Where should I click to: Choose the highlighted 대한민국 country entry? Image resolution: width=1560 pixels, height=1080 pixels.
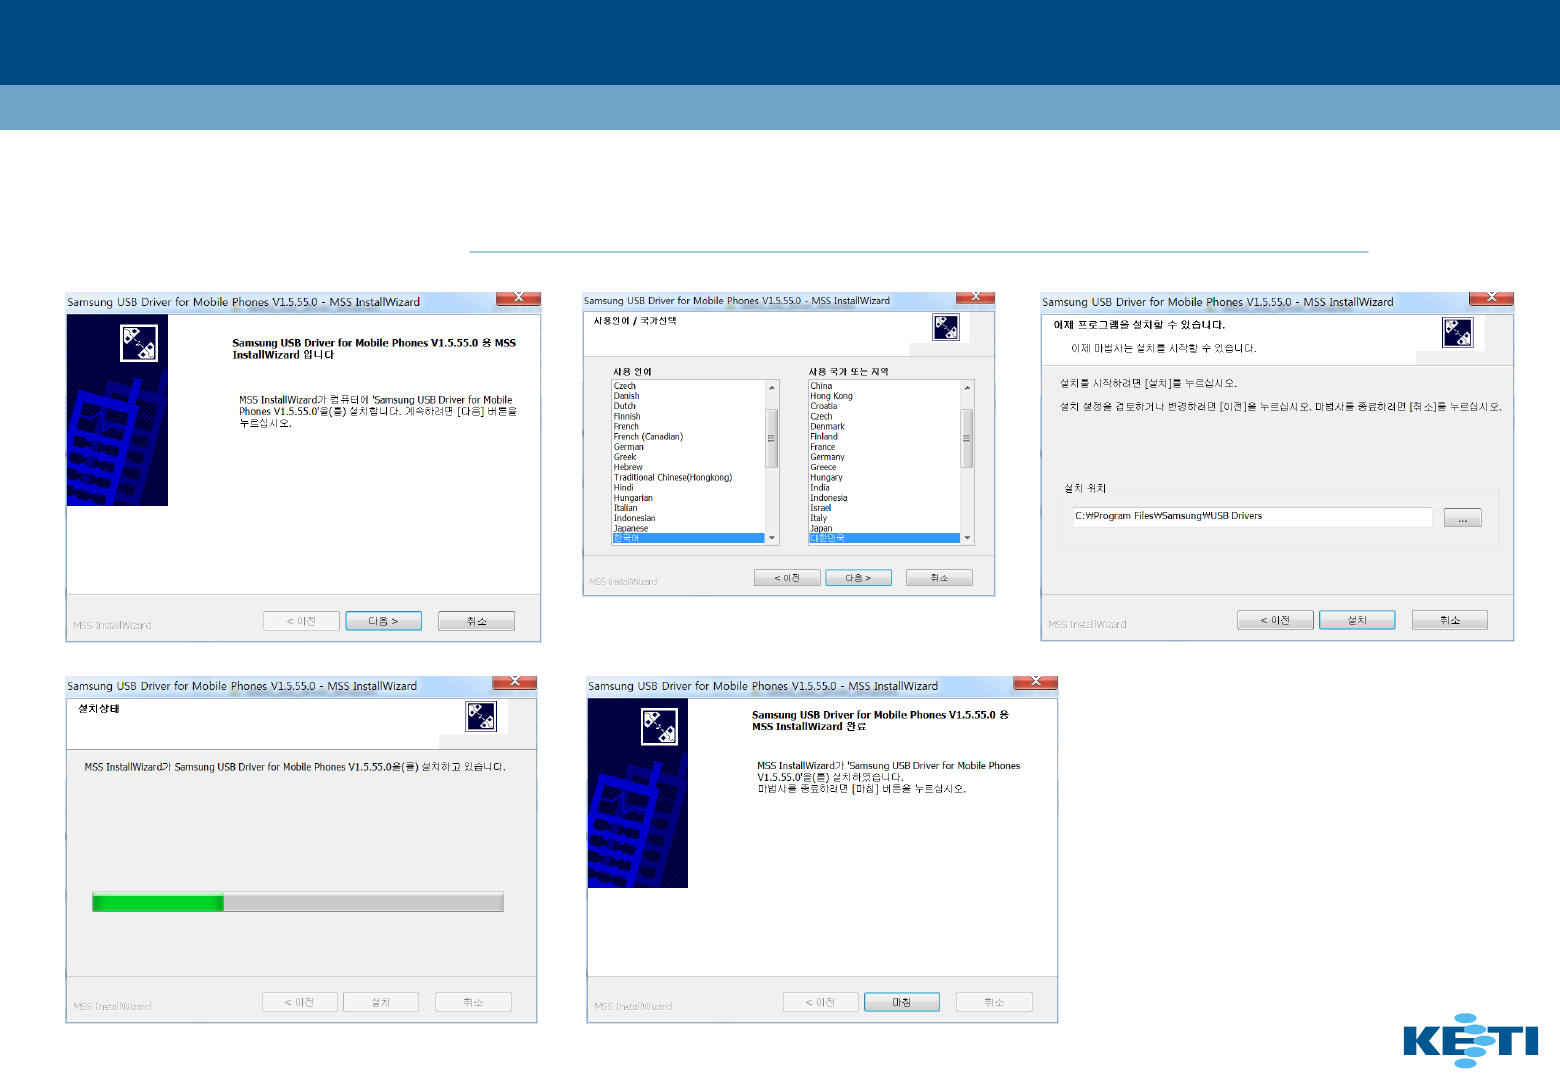coord(885,538)
